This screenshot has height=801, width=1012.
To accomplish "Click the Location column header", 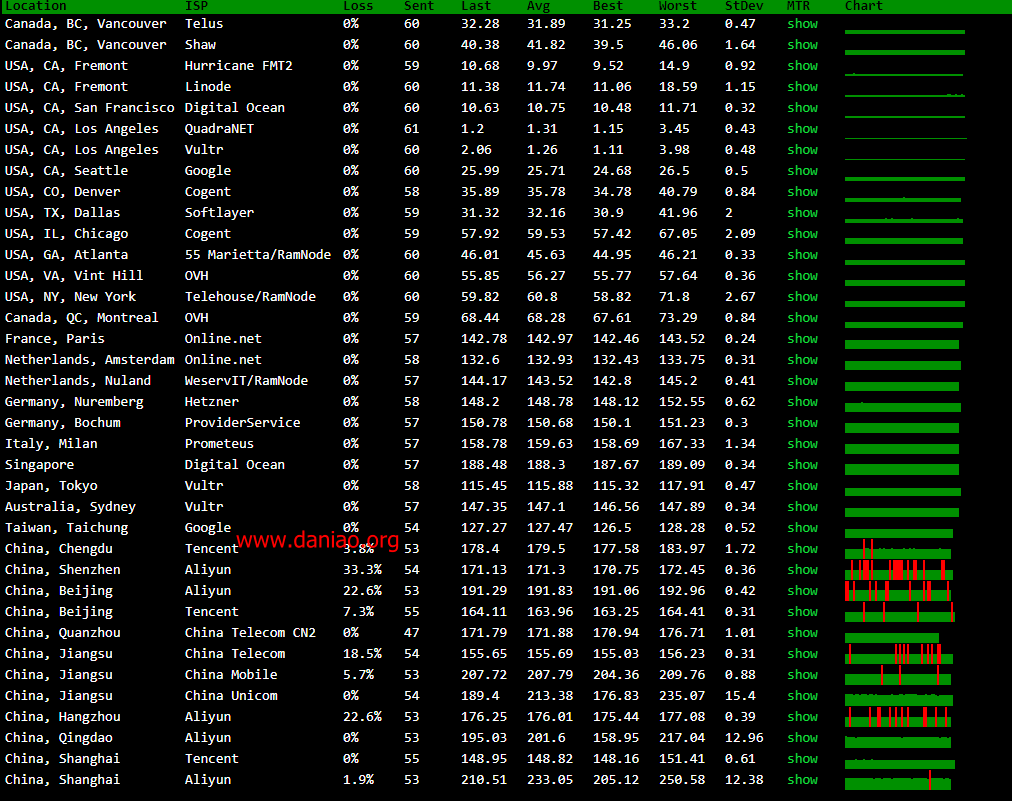I will [x=35, y=6].
